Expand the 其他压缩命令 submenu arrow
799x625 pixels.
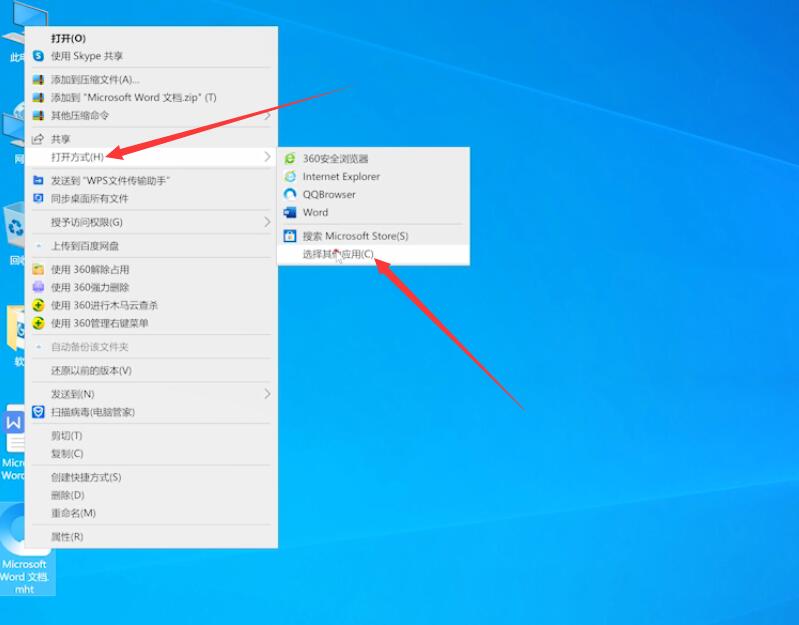click(x=267, y=116)
